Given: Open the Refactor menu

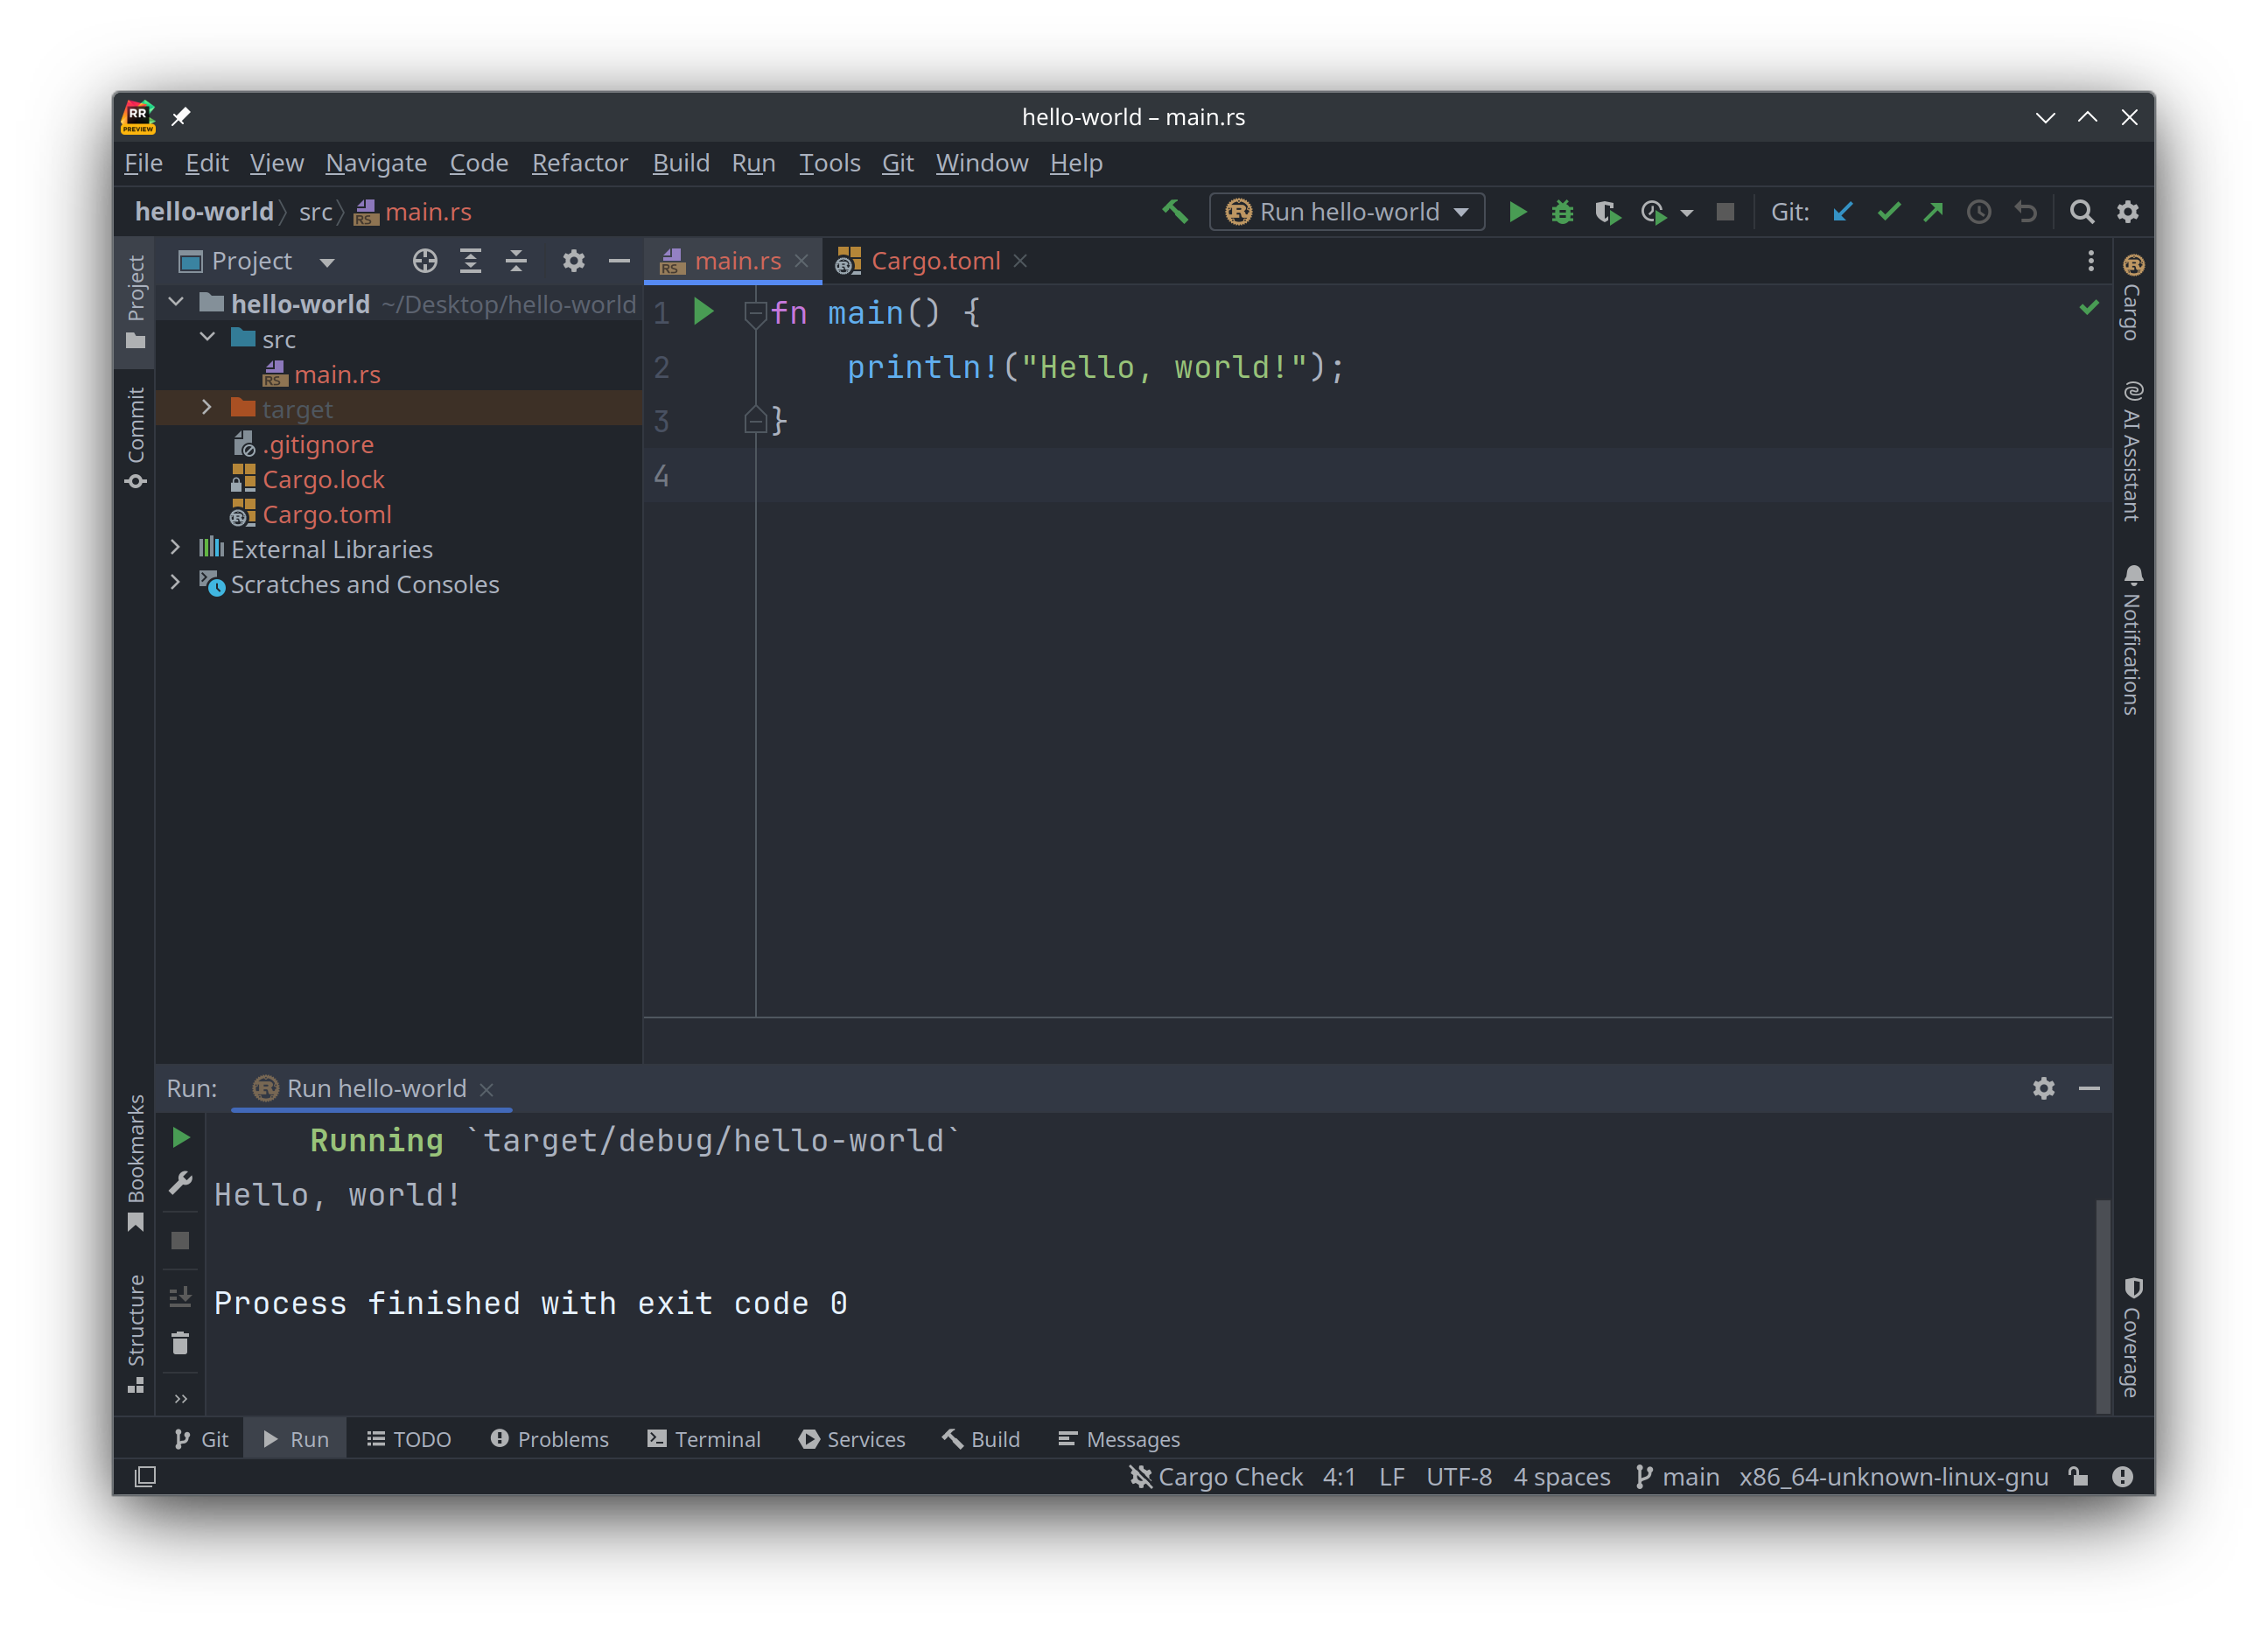Looking at the screenshot, I should (x=580, y=163).
